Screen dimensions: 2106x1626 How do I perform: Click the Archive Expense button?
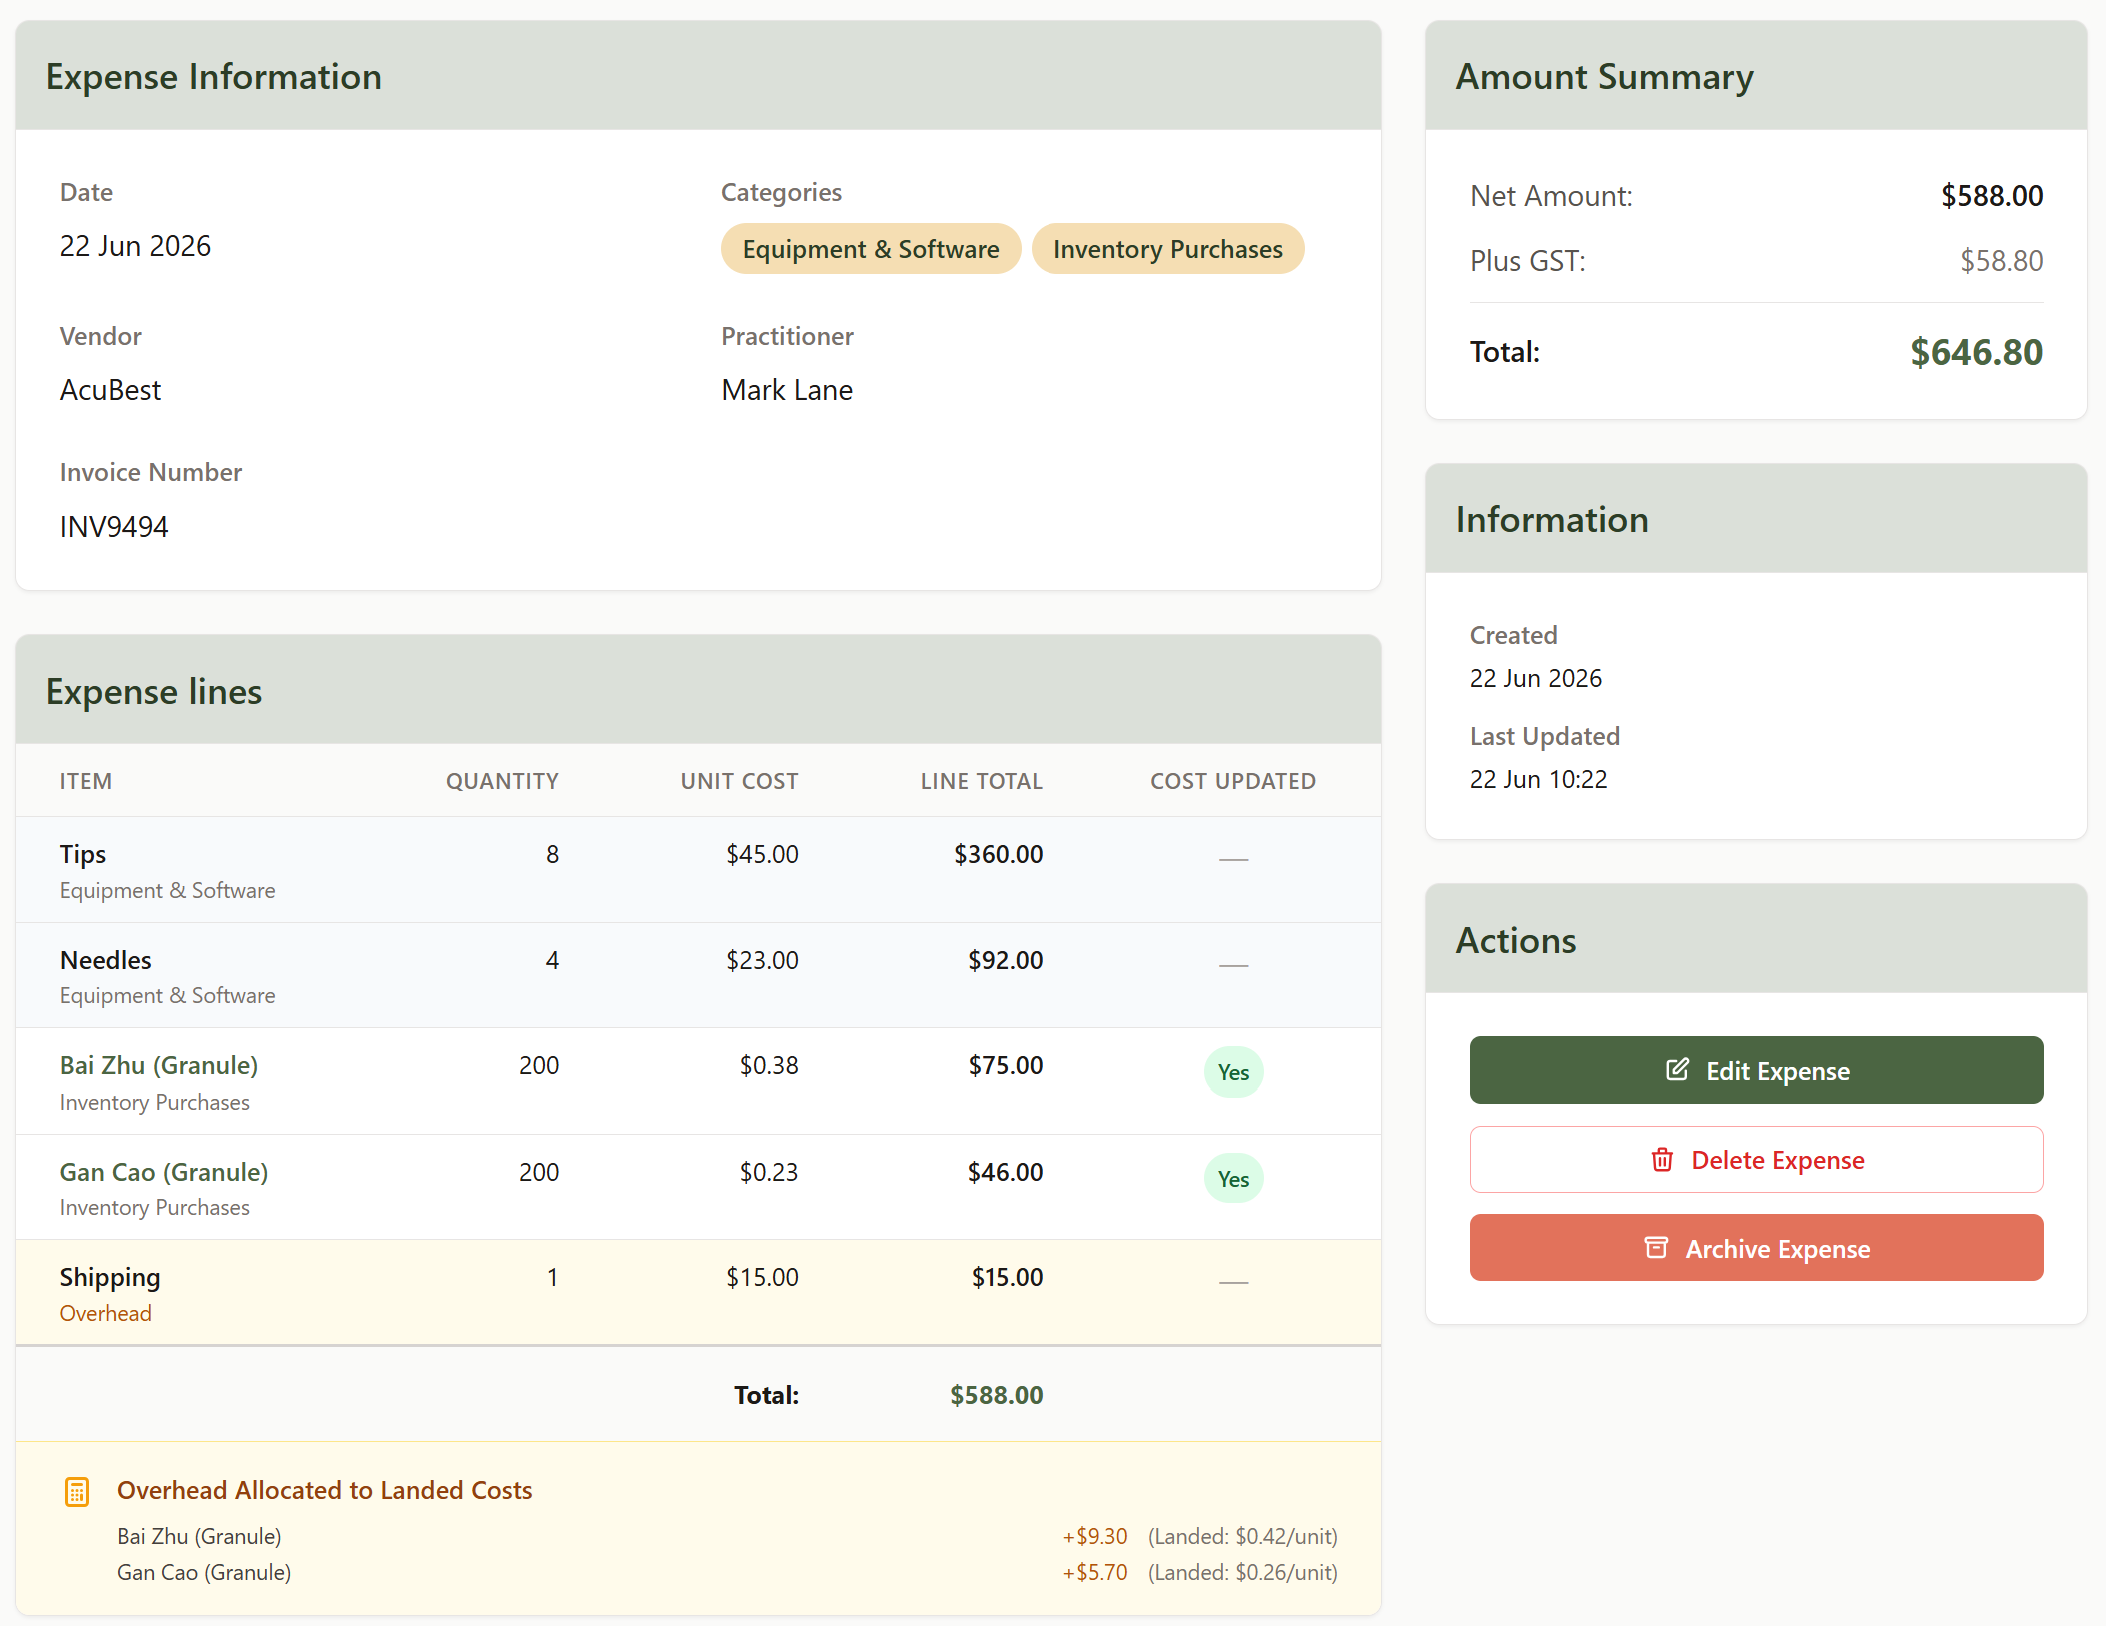pos(1756,1248)
